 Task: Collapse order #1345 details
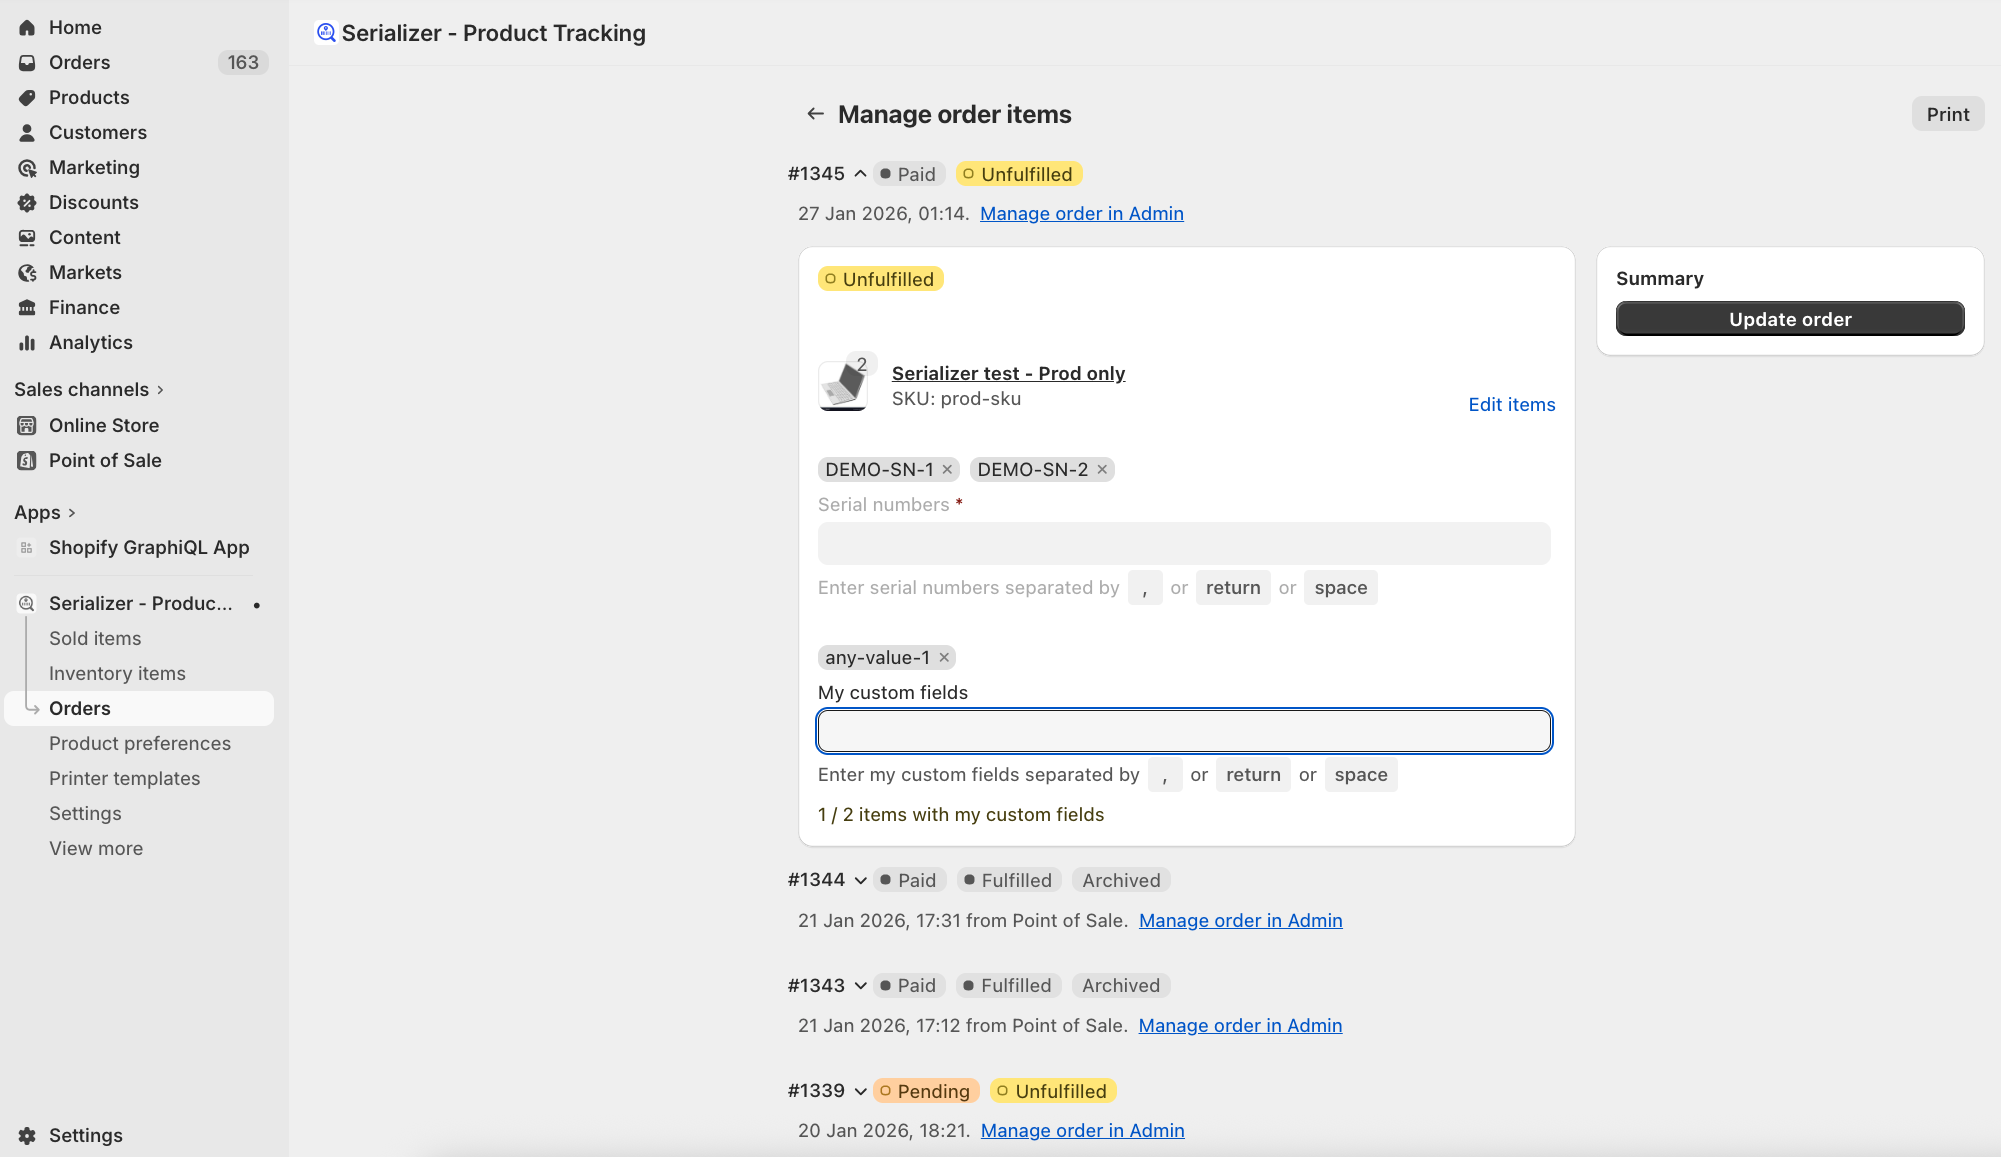coord(860,174)
